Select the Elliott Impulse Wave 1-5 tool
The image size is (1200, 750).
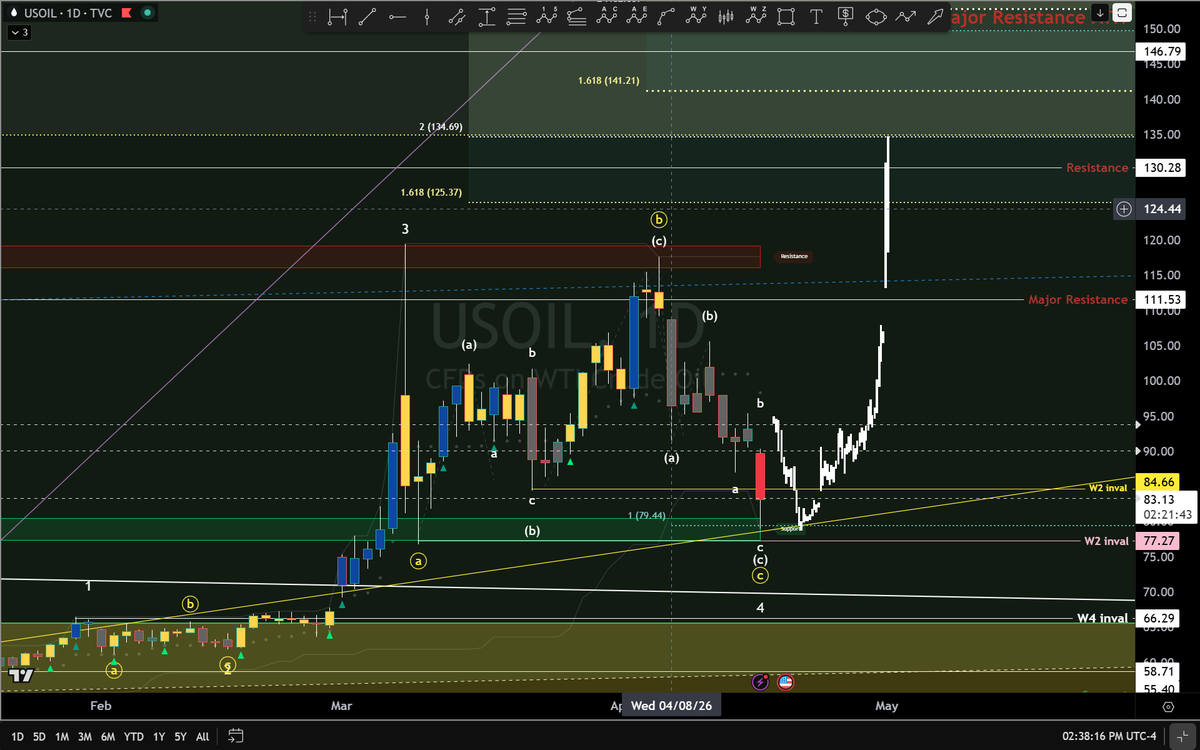coord(547,17)
